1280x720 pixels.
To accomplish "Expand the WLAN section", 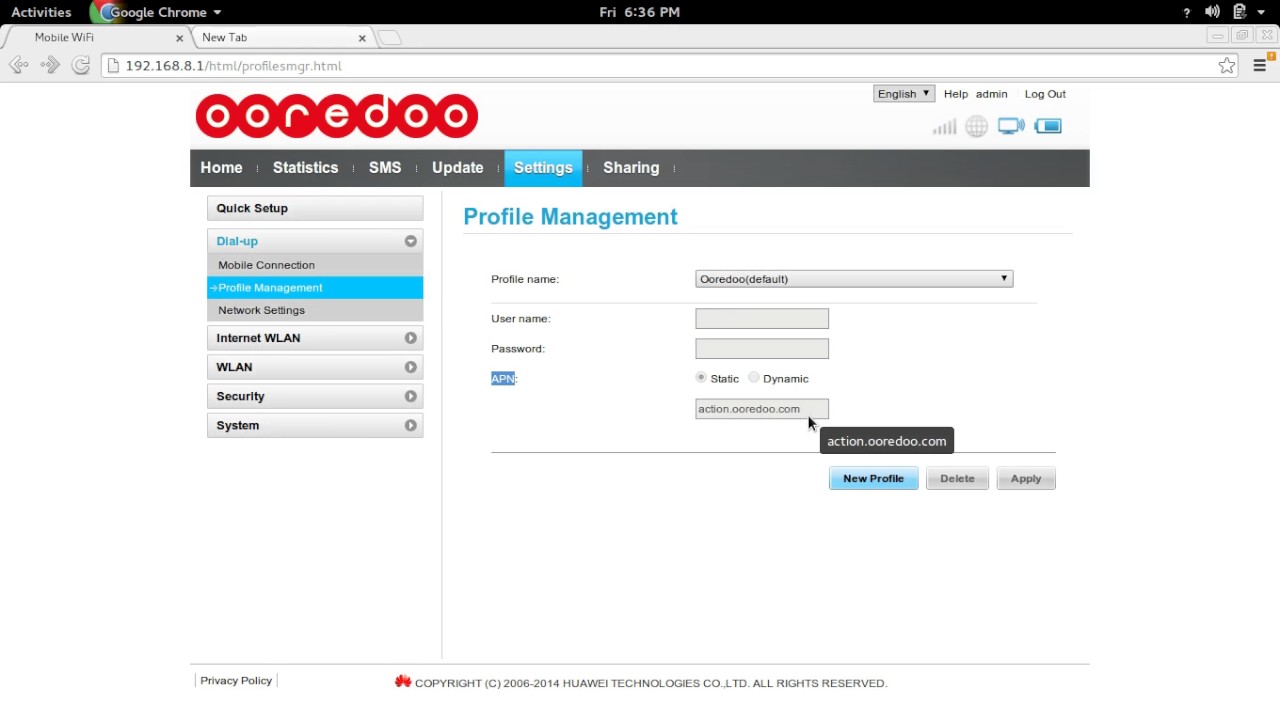I will [x=315, y=367].
